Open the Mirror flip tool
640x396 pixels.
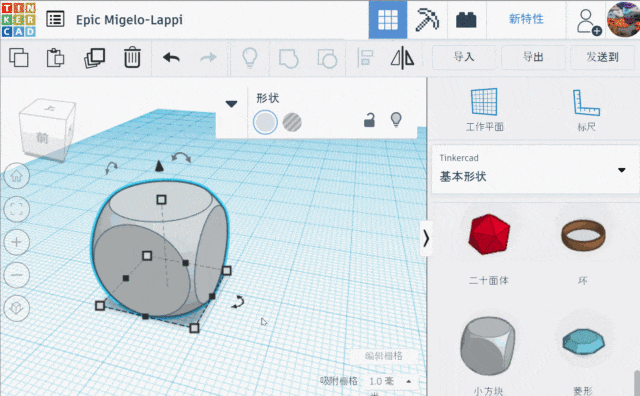402,58
